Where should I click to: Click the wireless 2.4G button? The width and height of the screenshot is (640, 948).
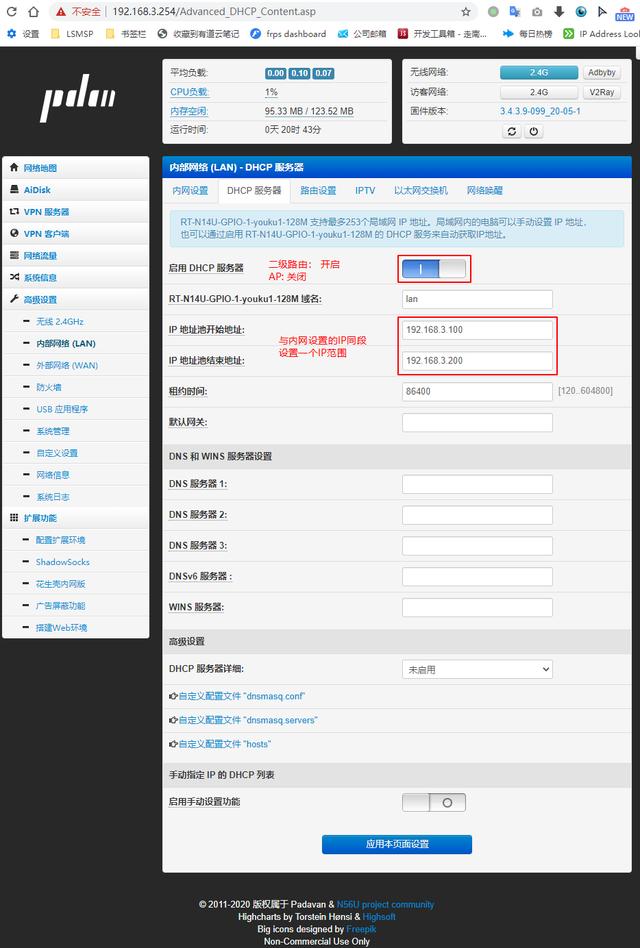coord(538,73)
